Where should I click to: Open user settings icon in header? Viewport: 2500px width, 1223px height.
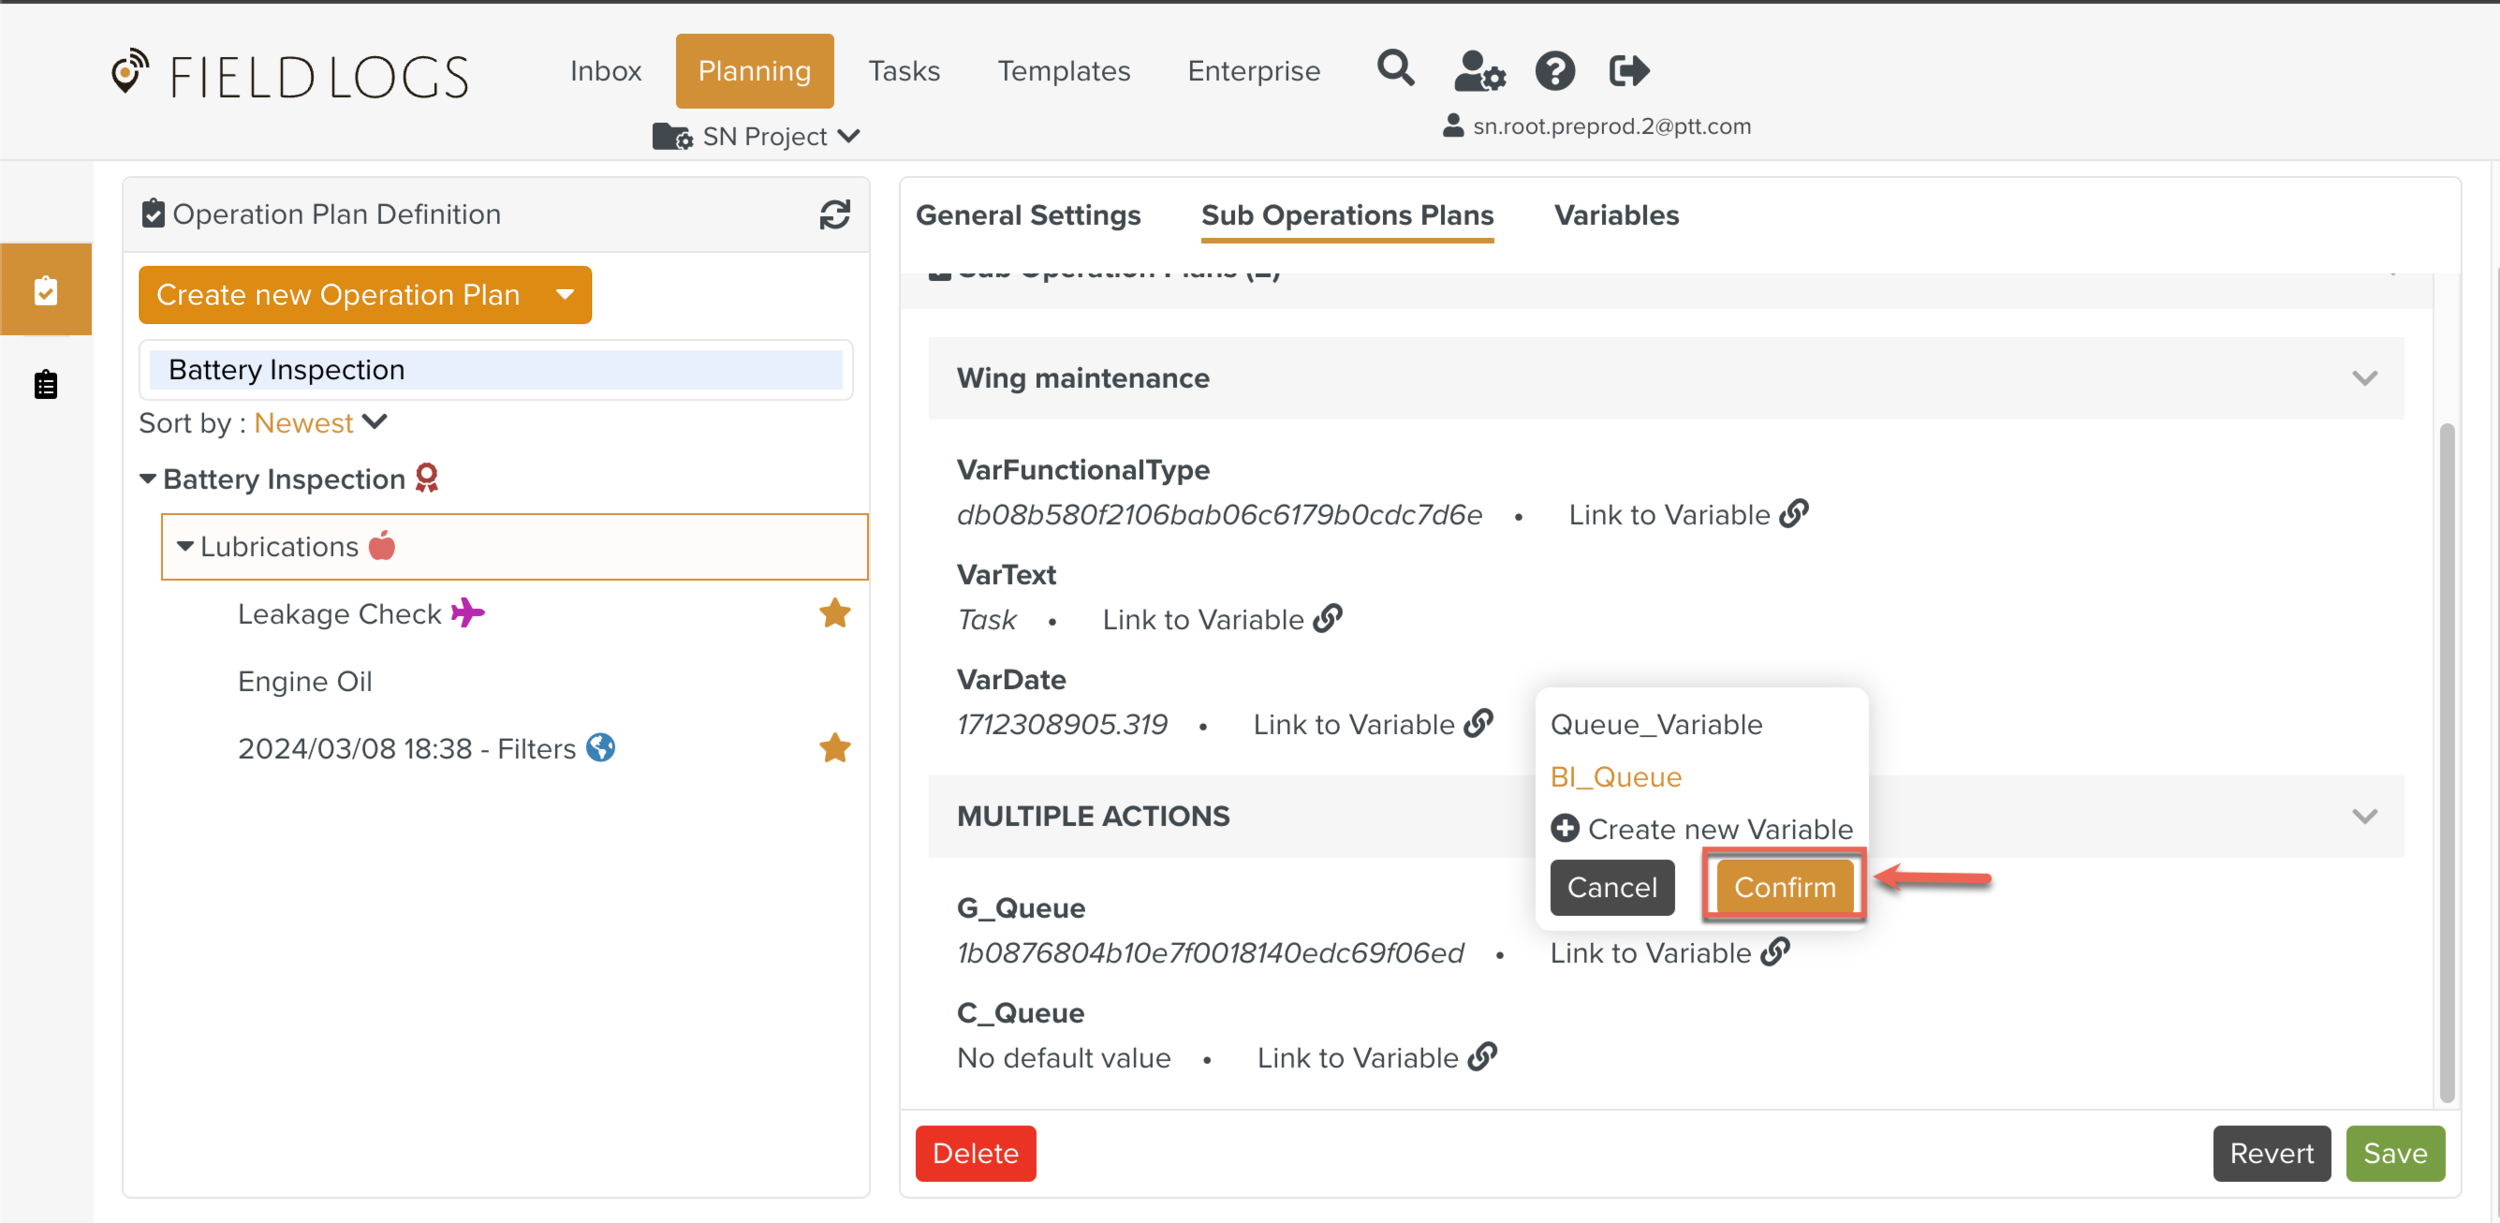click(x=1479, y=72)
